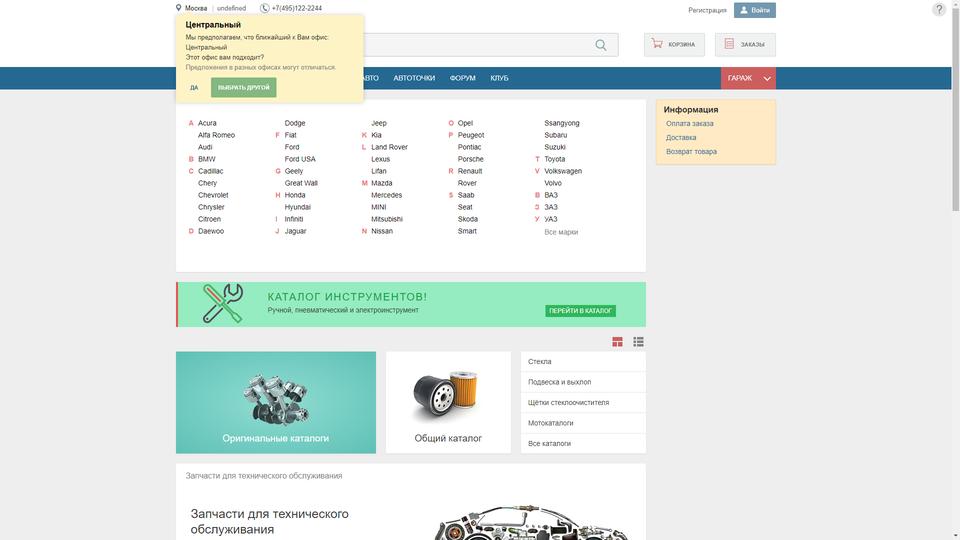Select the УАЗ brand
This screenshot has width=960, height=540.
click(x=550, y=219)
